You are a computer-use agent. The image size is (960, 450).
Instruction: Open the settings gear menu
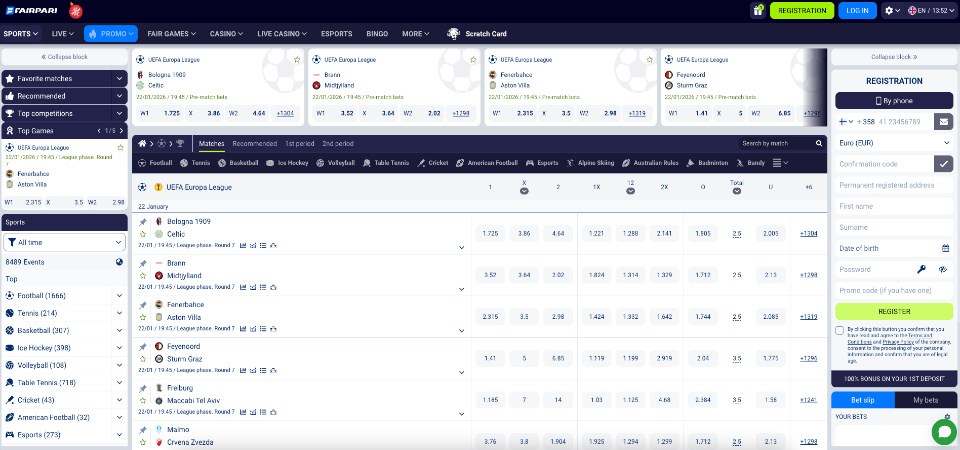point(892,10)
